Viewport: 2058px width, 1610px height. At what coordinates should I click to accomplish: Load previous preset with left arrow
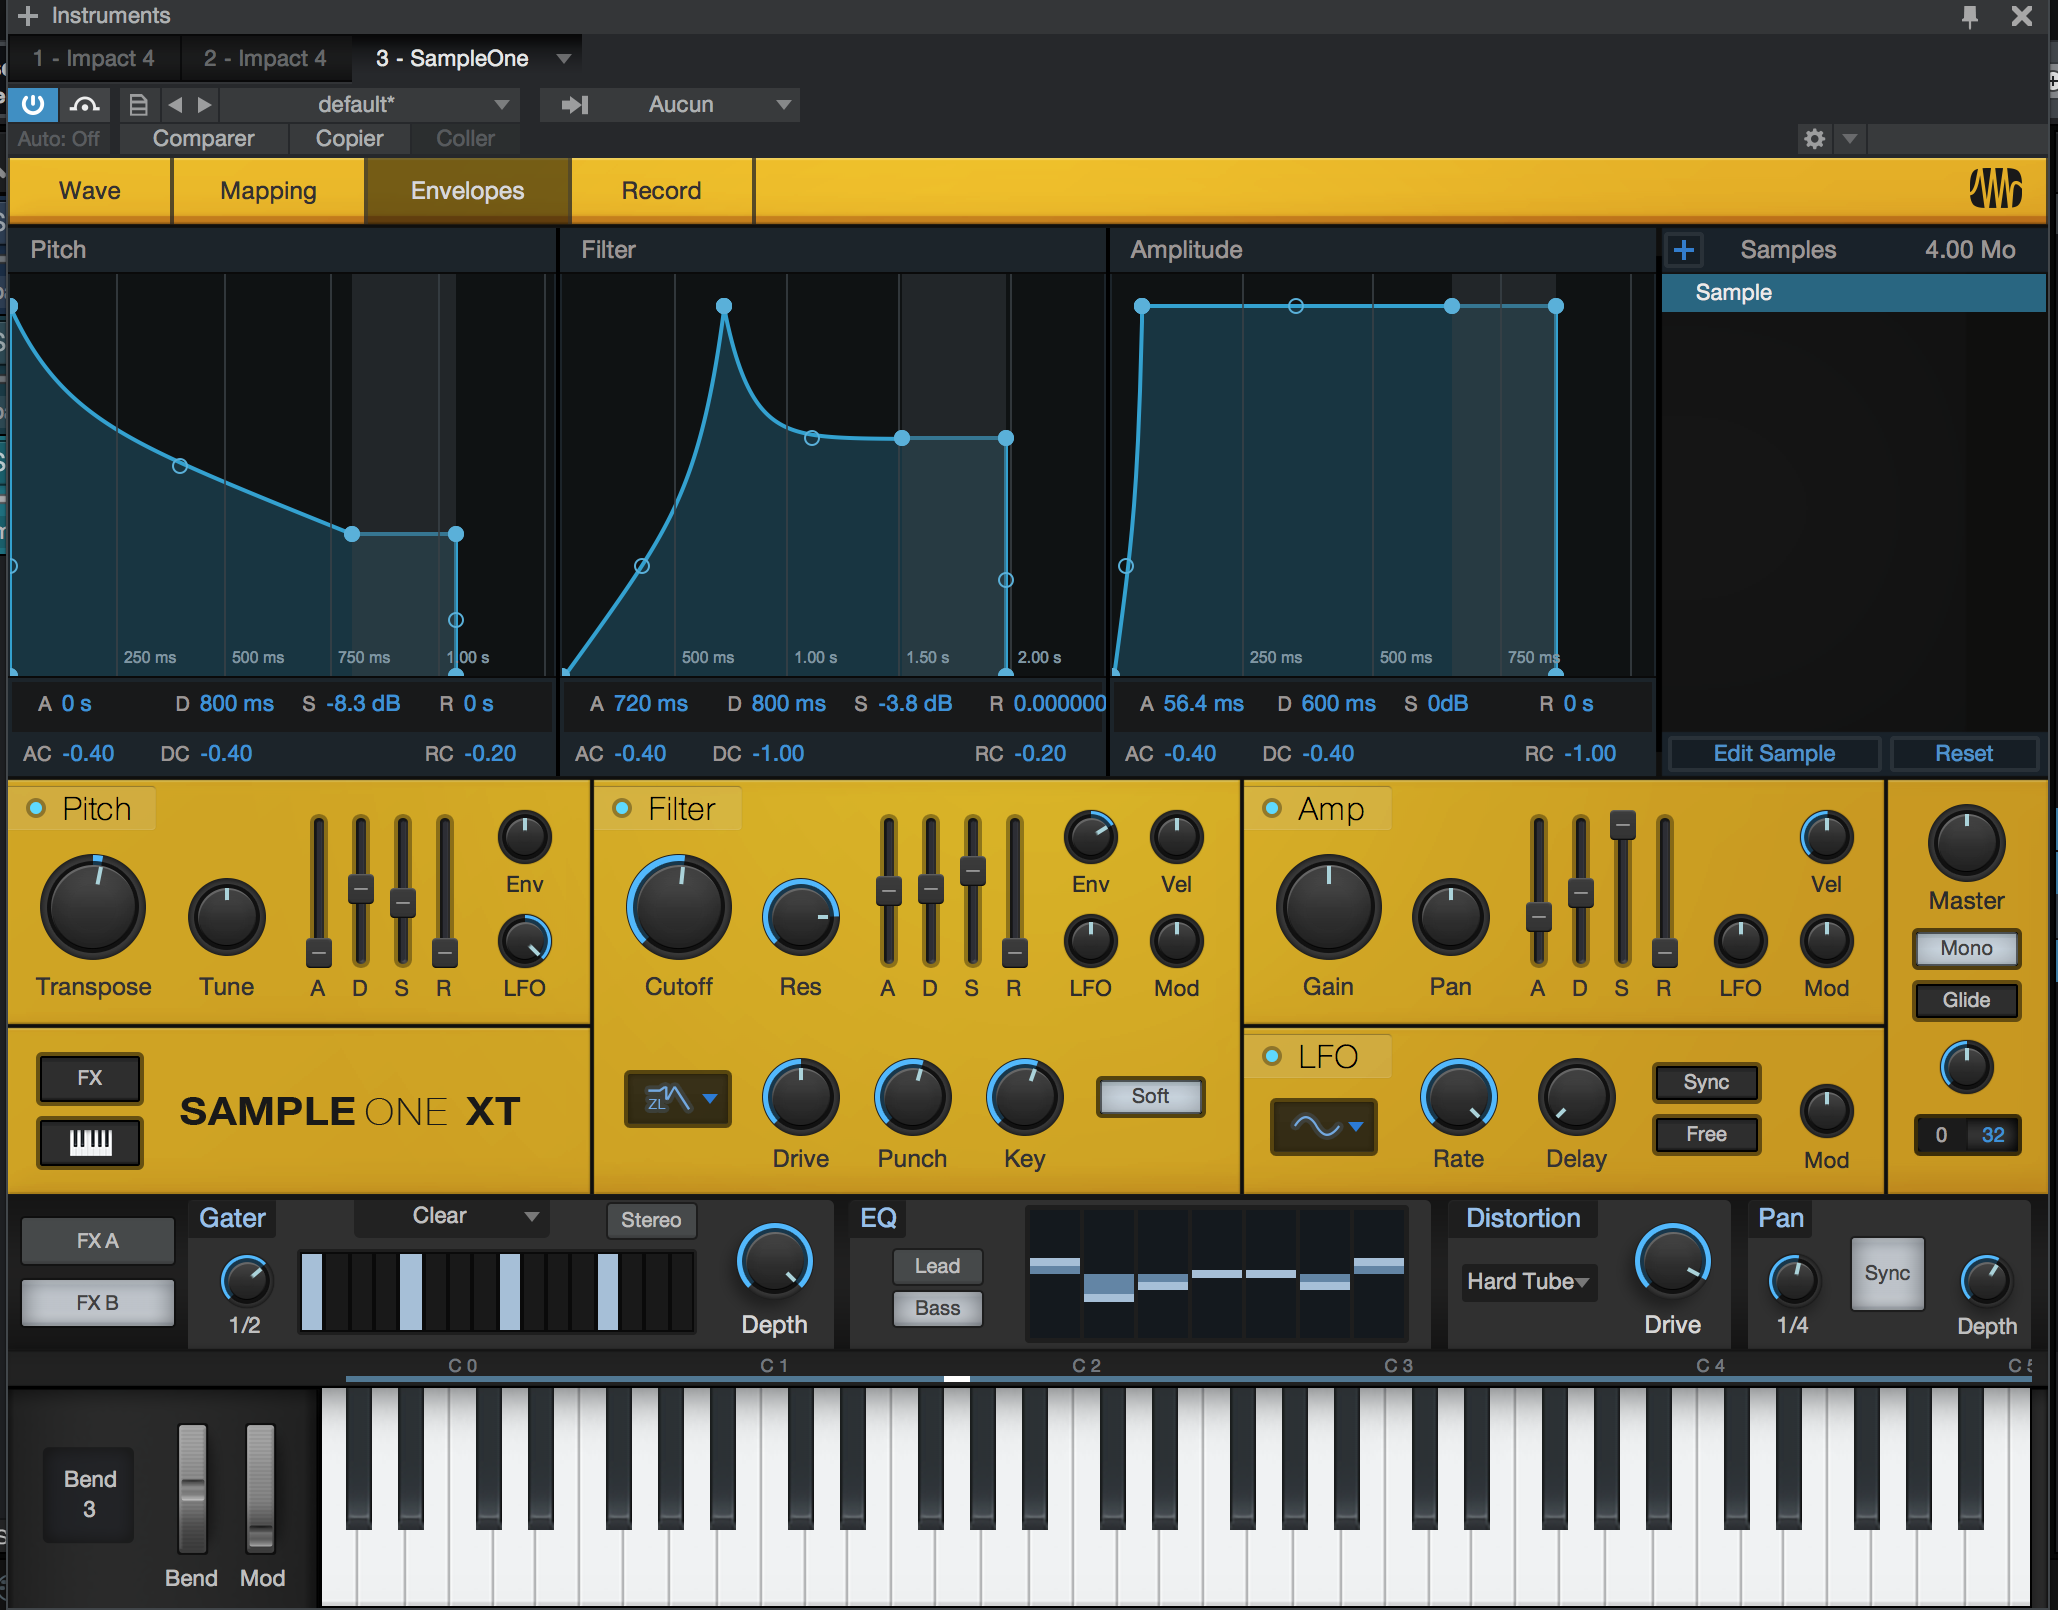coord(175,104)
